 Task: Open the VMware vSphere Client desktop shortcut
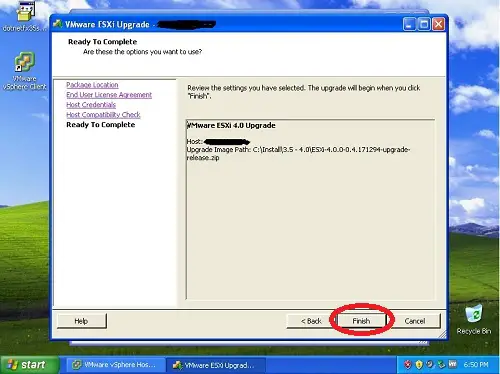pyautogui.click(x=24, y=71)
